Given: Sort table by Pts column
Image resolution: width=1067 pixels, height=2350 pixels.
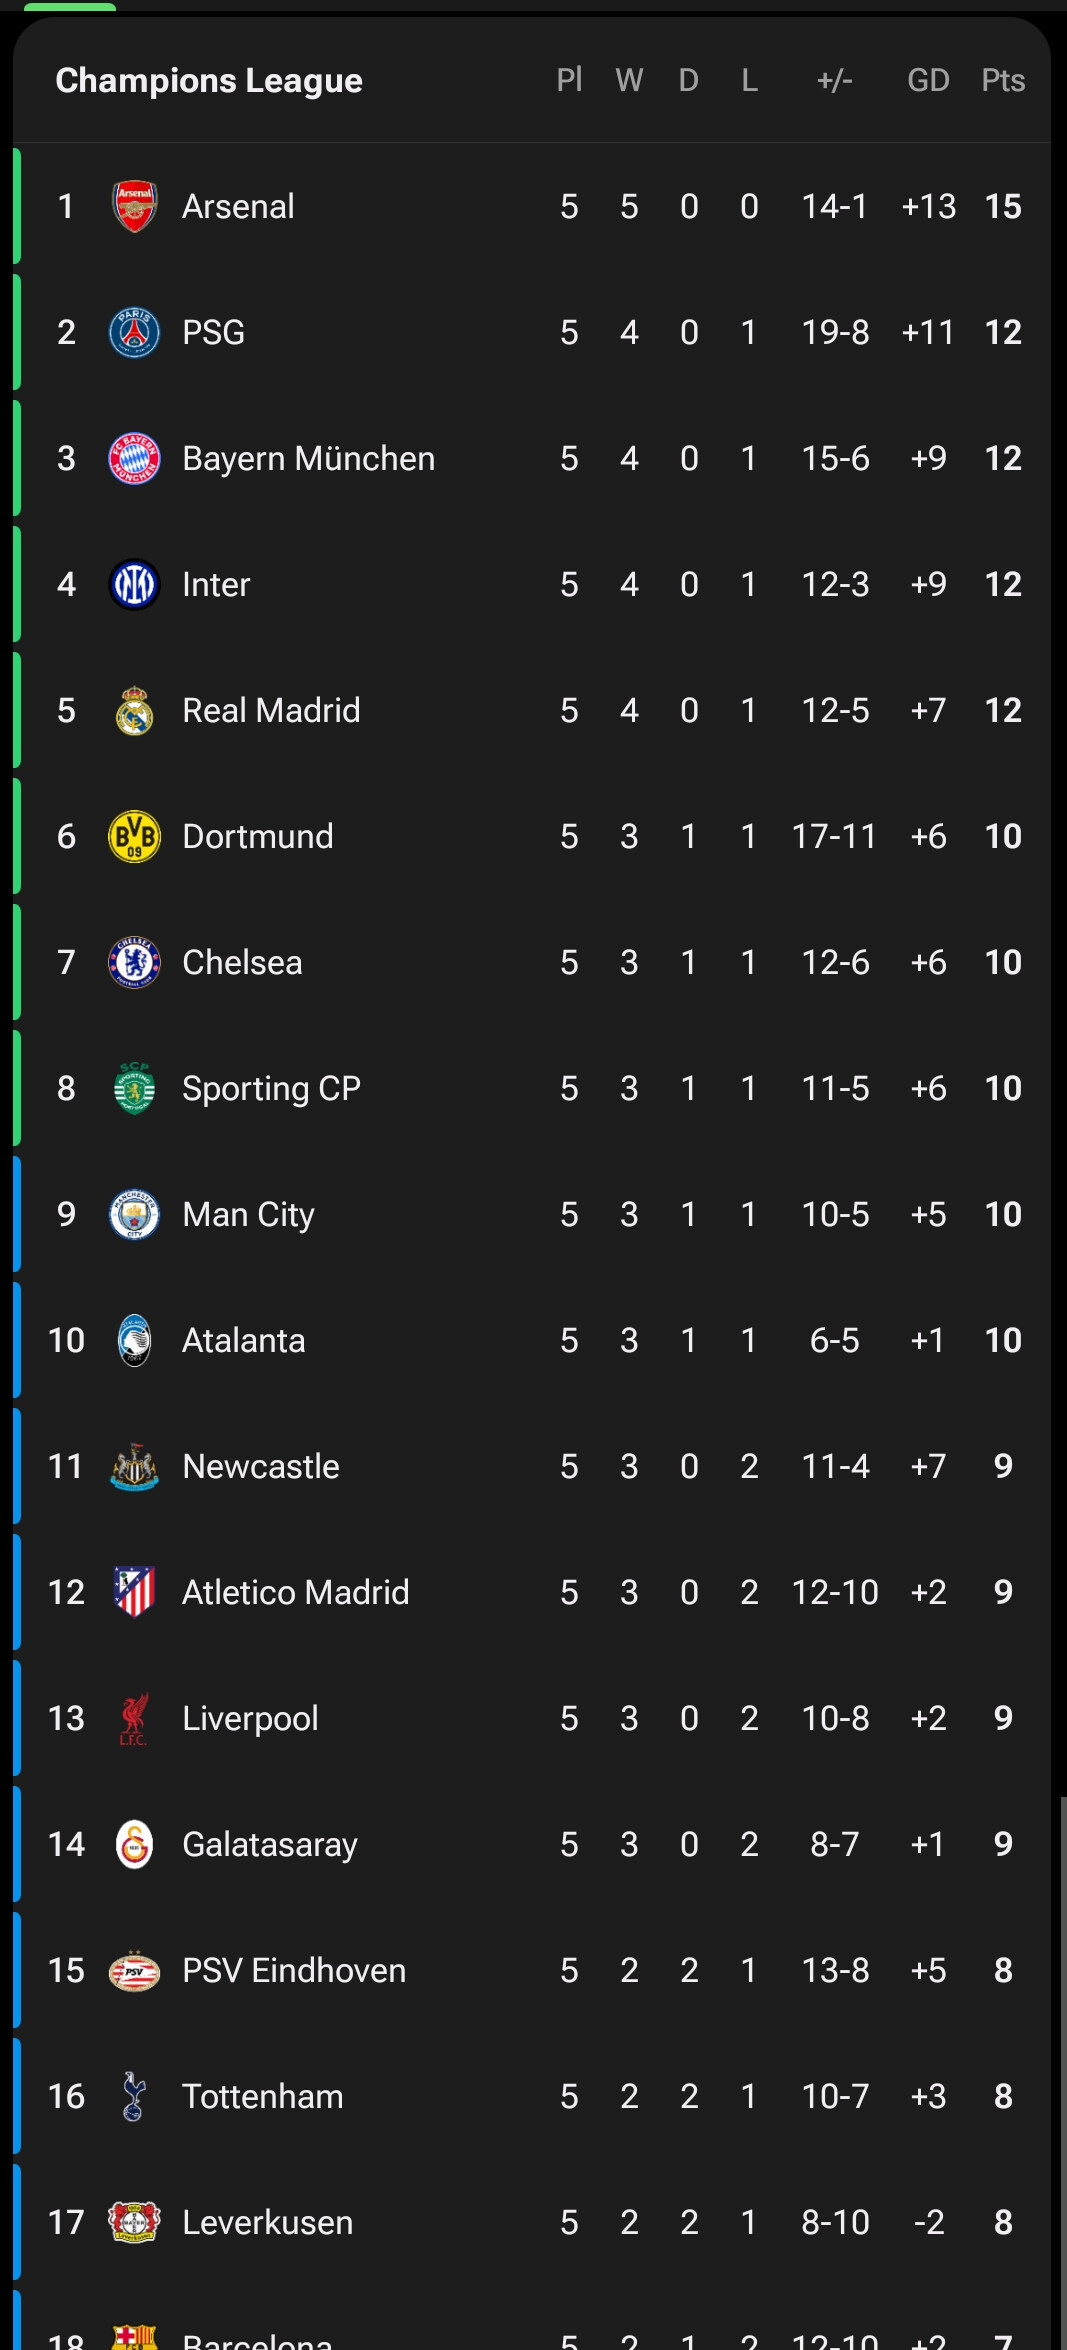Looking at the screenshot, I should (1003, 81).
